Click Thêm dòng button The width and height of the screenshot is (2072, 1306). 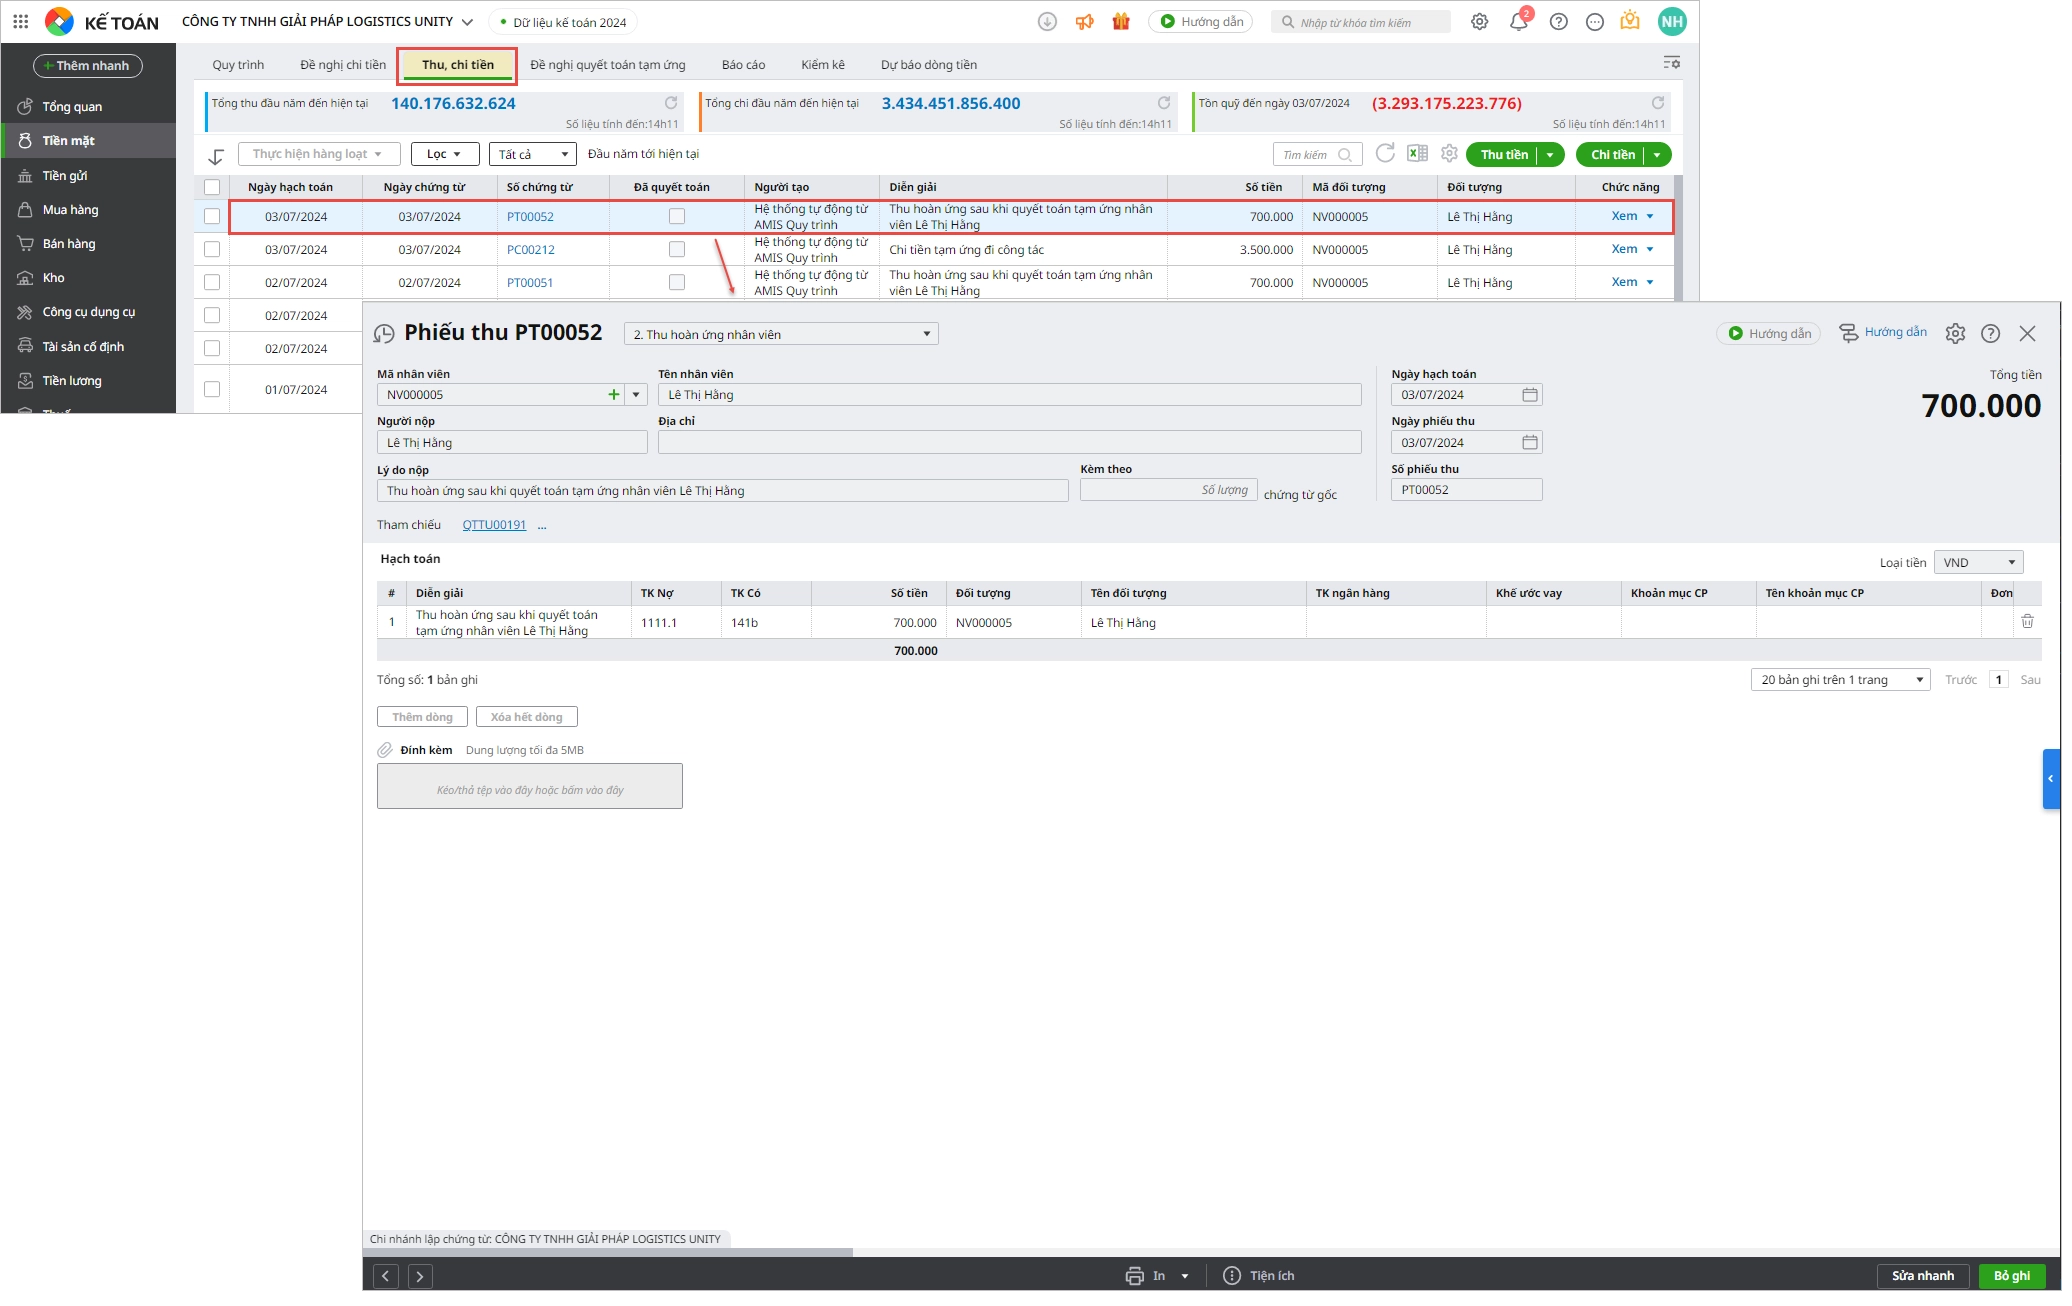pyautogui.click(x=422, y=717)
